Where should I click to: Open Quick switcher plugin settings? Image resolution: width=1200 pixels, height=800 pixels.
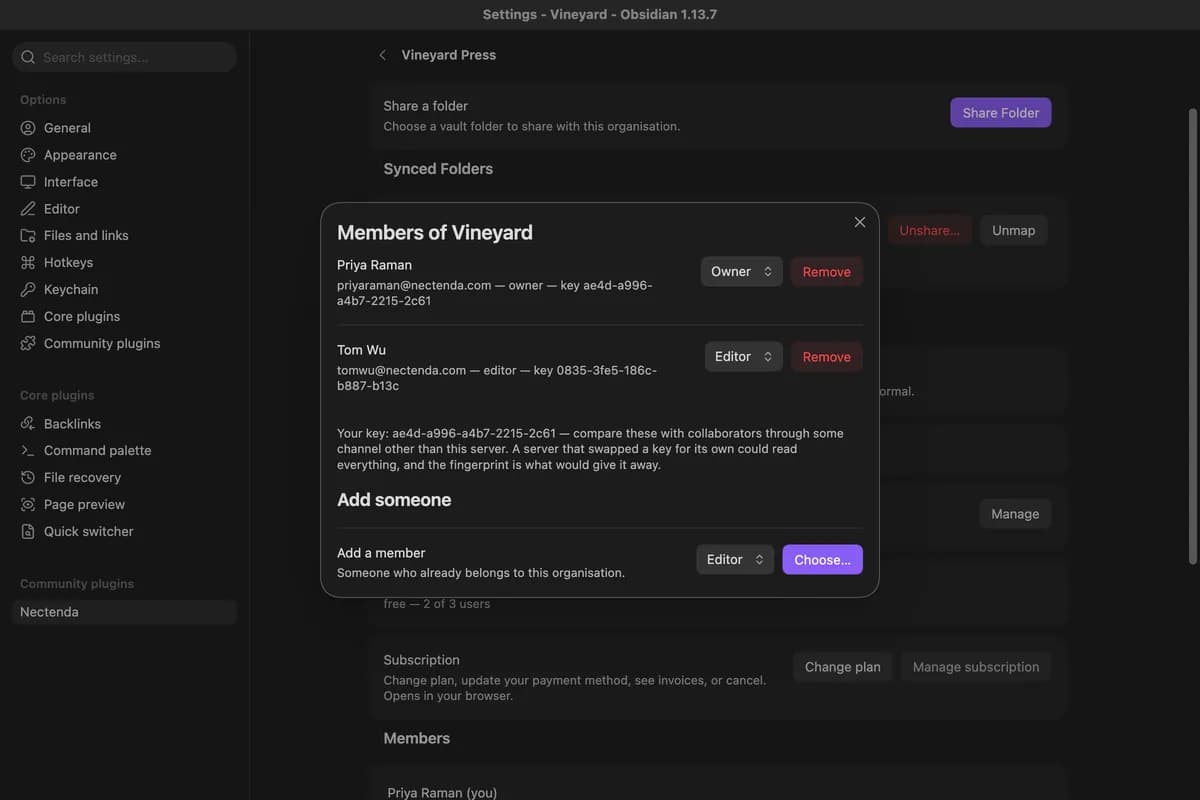(124, 532)
